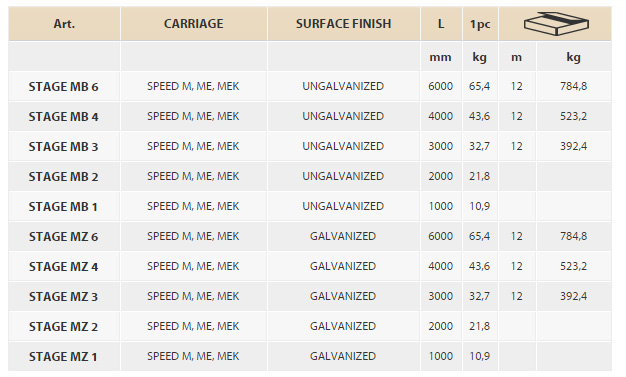Image resolution: width=626 pixels, height=377 pixels.
Task: Click STAGE MZ 2 article name
Action: click(63, 326)
